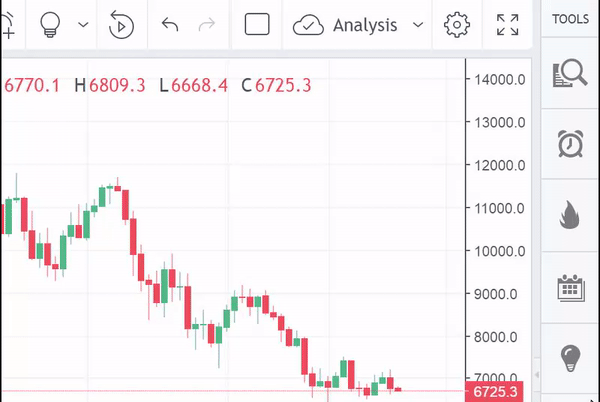
Task: Toggle fullscreen mode
Action: click(x=507, y=25)
